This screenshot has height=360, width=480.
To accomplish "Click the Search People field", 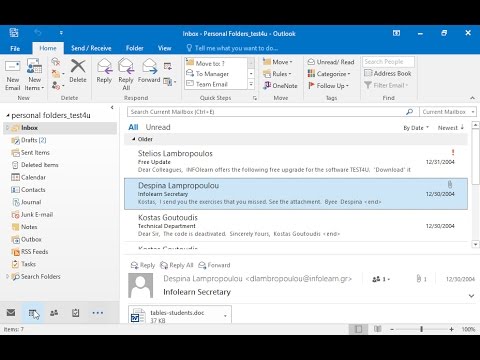I will pyautogui.click(x=388, y=62).
